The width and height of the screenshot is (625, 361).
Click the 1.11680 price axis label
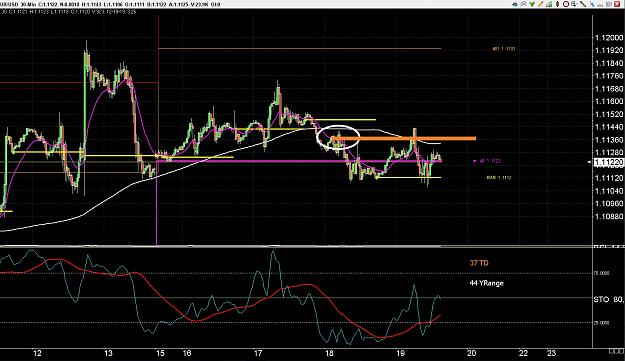(x=609, y=88)
